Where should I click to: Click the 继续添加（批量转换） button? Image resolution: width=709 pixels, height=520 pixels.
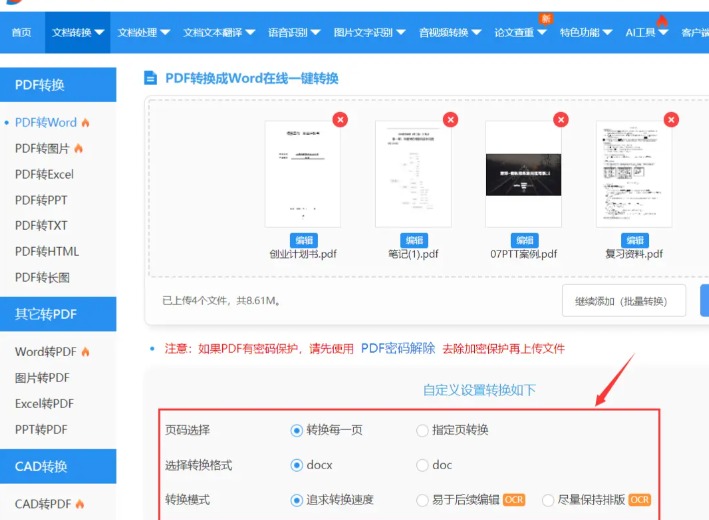[x=624, y=301]
